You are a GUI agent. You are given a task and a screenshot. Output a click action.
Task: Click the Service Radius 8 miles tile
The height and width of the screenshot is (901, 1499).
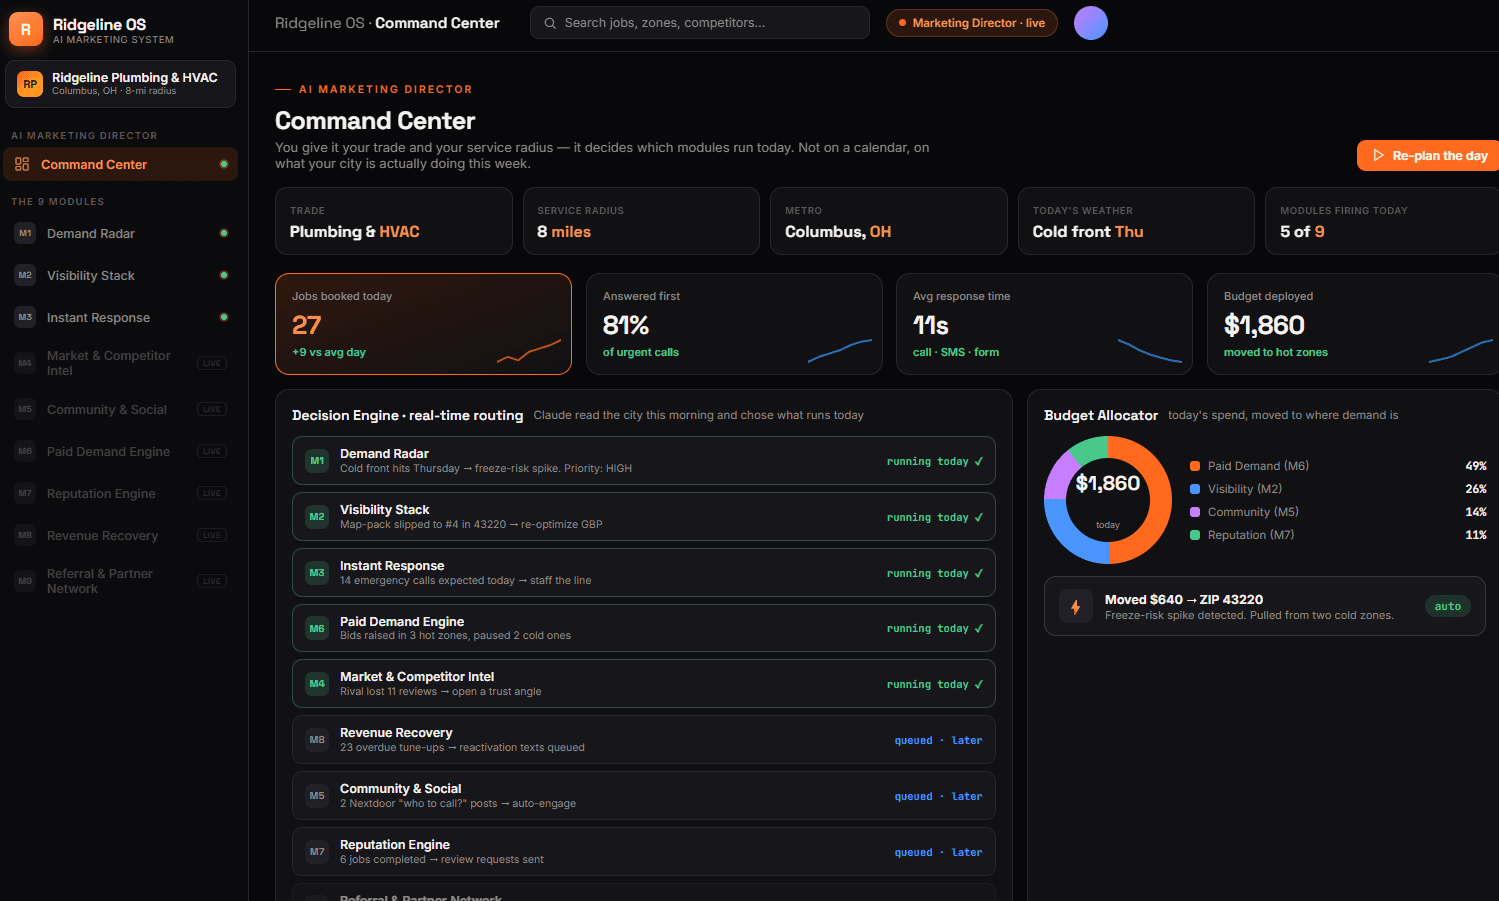click(641, 221)
